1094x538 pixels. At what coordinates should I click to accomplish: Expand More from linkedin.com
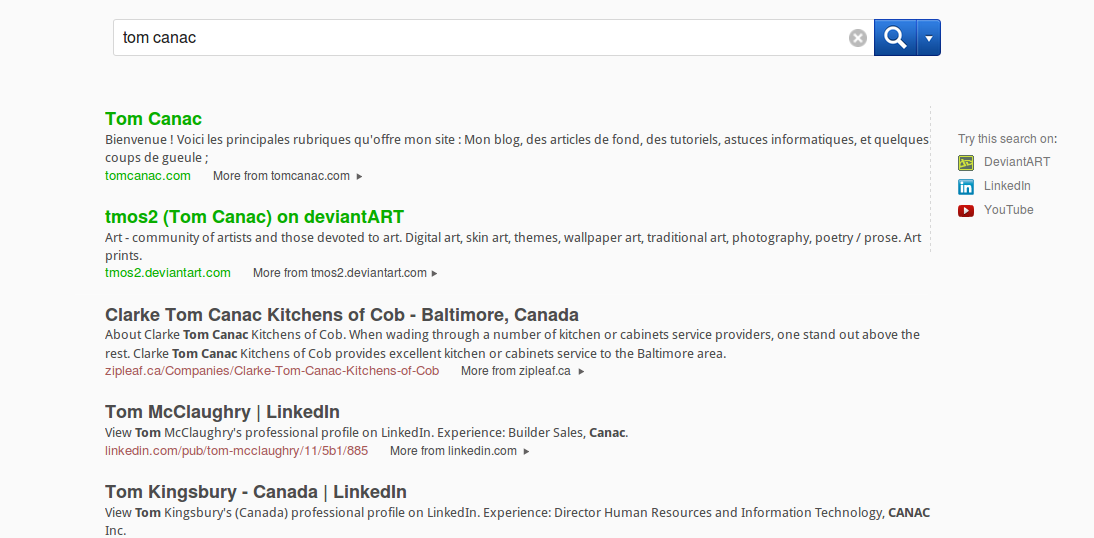(x=459, y=451)
